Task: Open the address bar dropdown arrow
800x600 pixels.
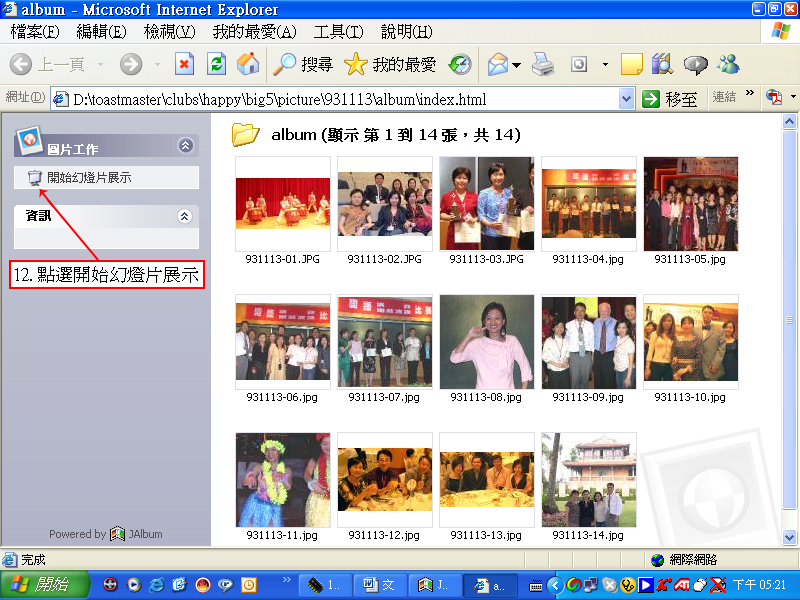Action: [627, 98]
